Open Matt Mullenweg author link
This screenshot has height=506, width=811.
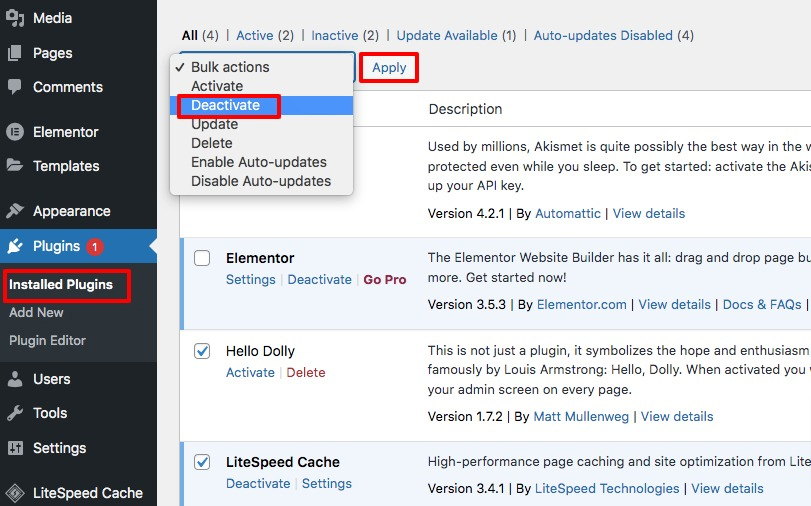[581, 416]
